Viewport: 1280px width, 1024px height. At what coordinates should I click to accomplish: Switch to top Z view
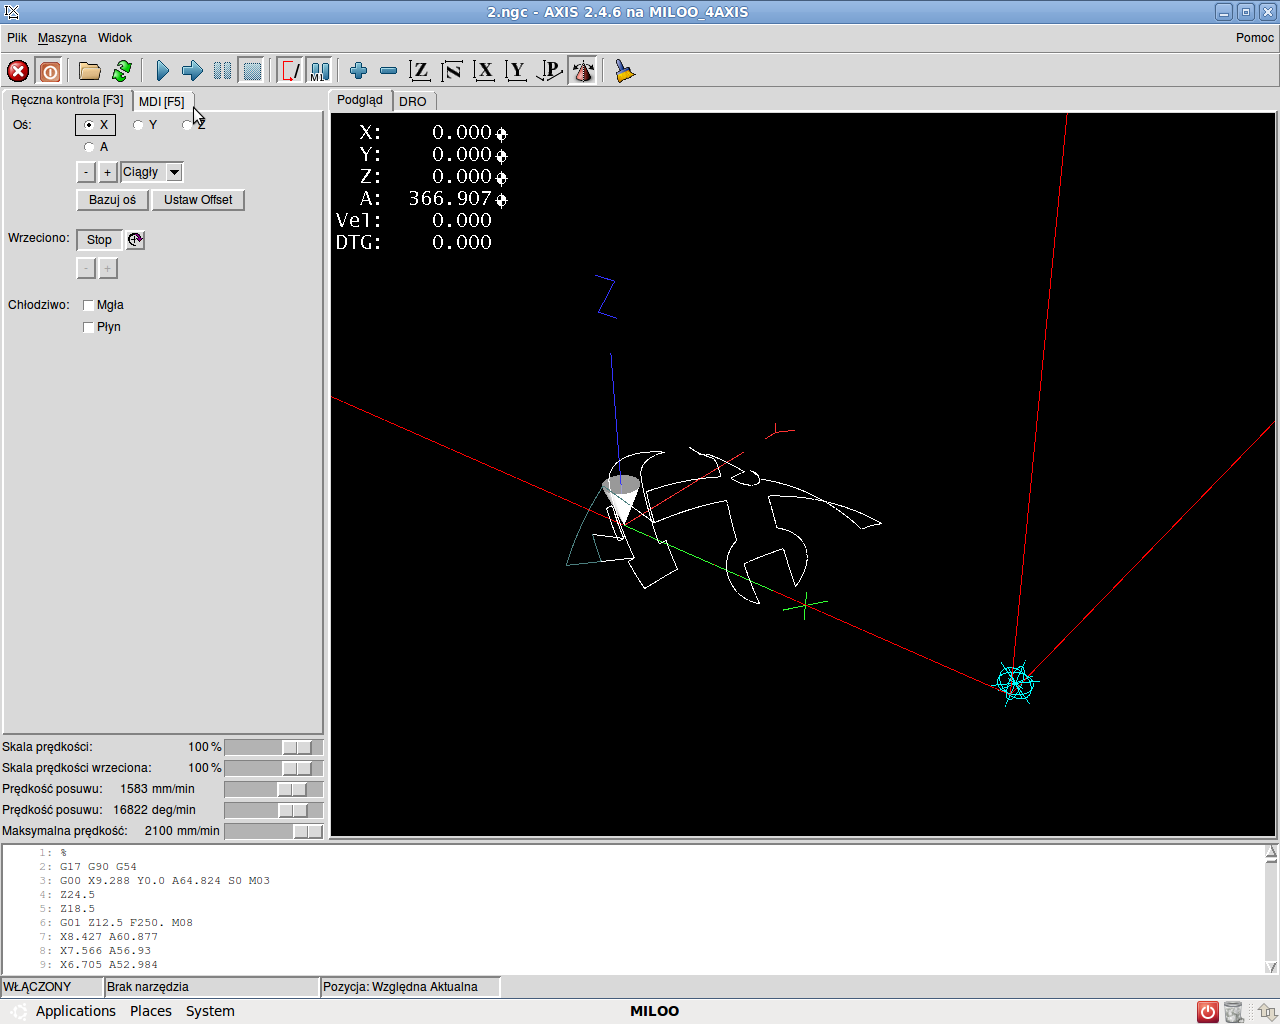point(420,71)
